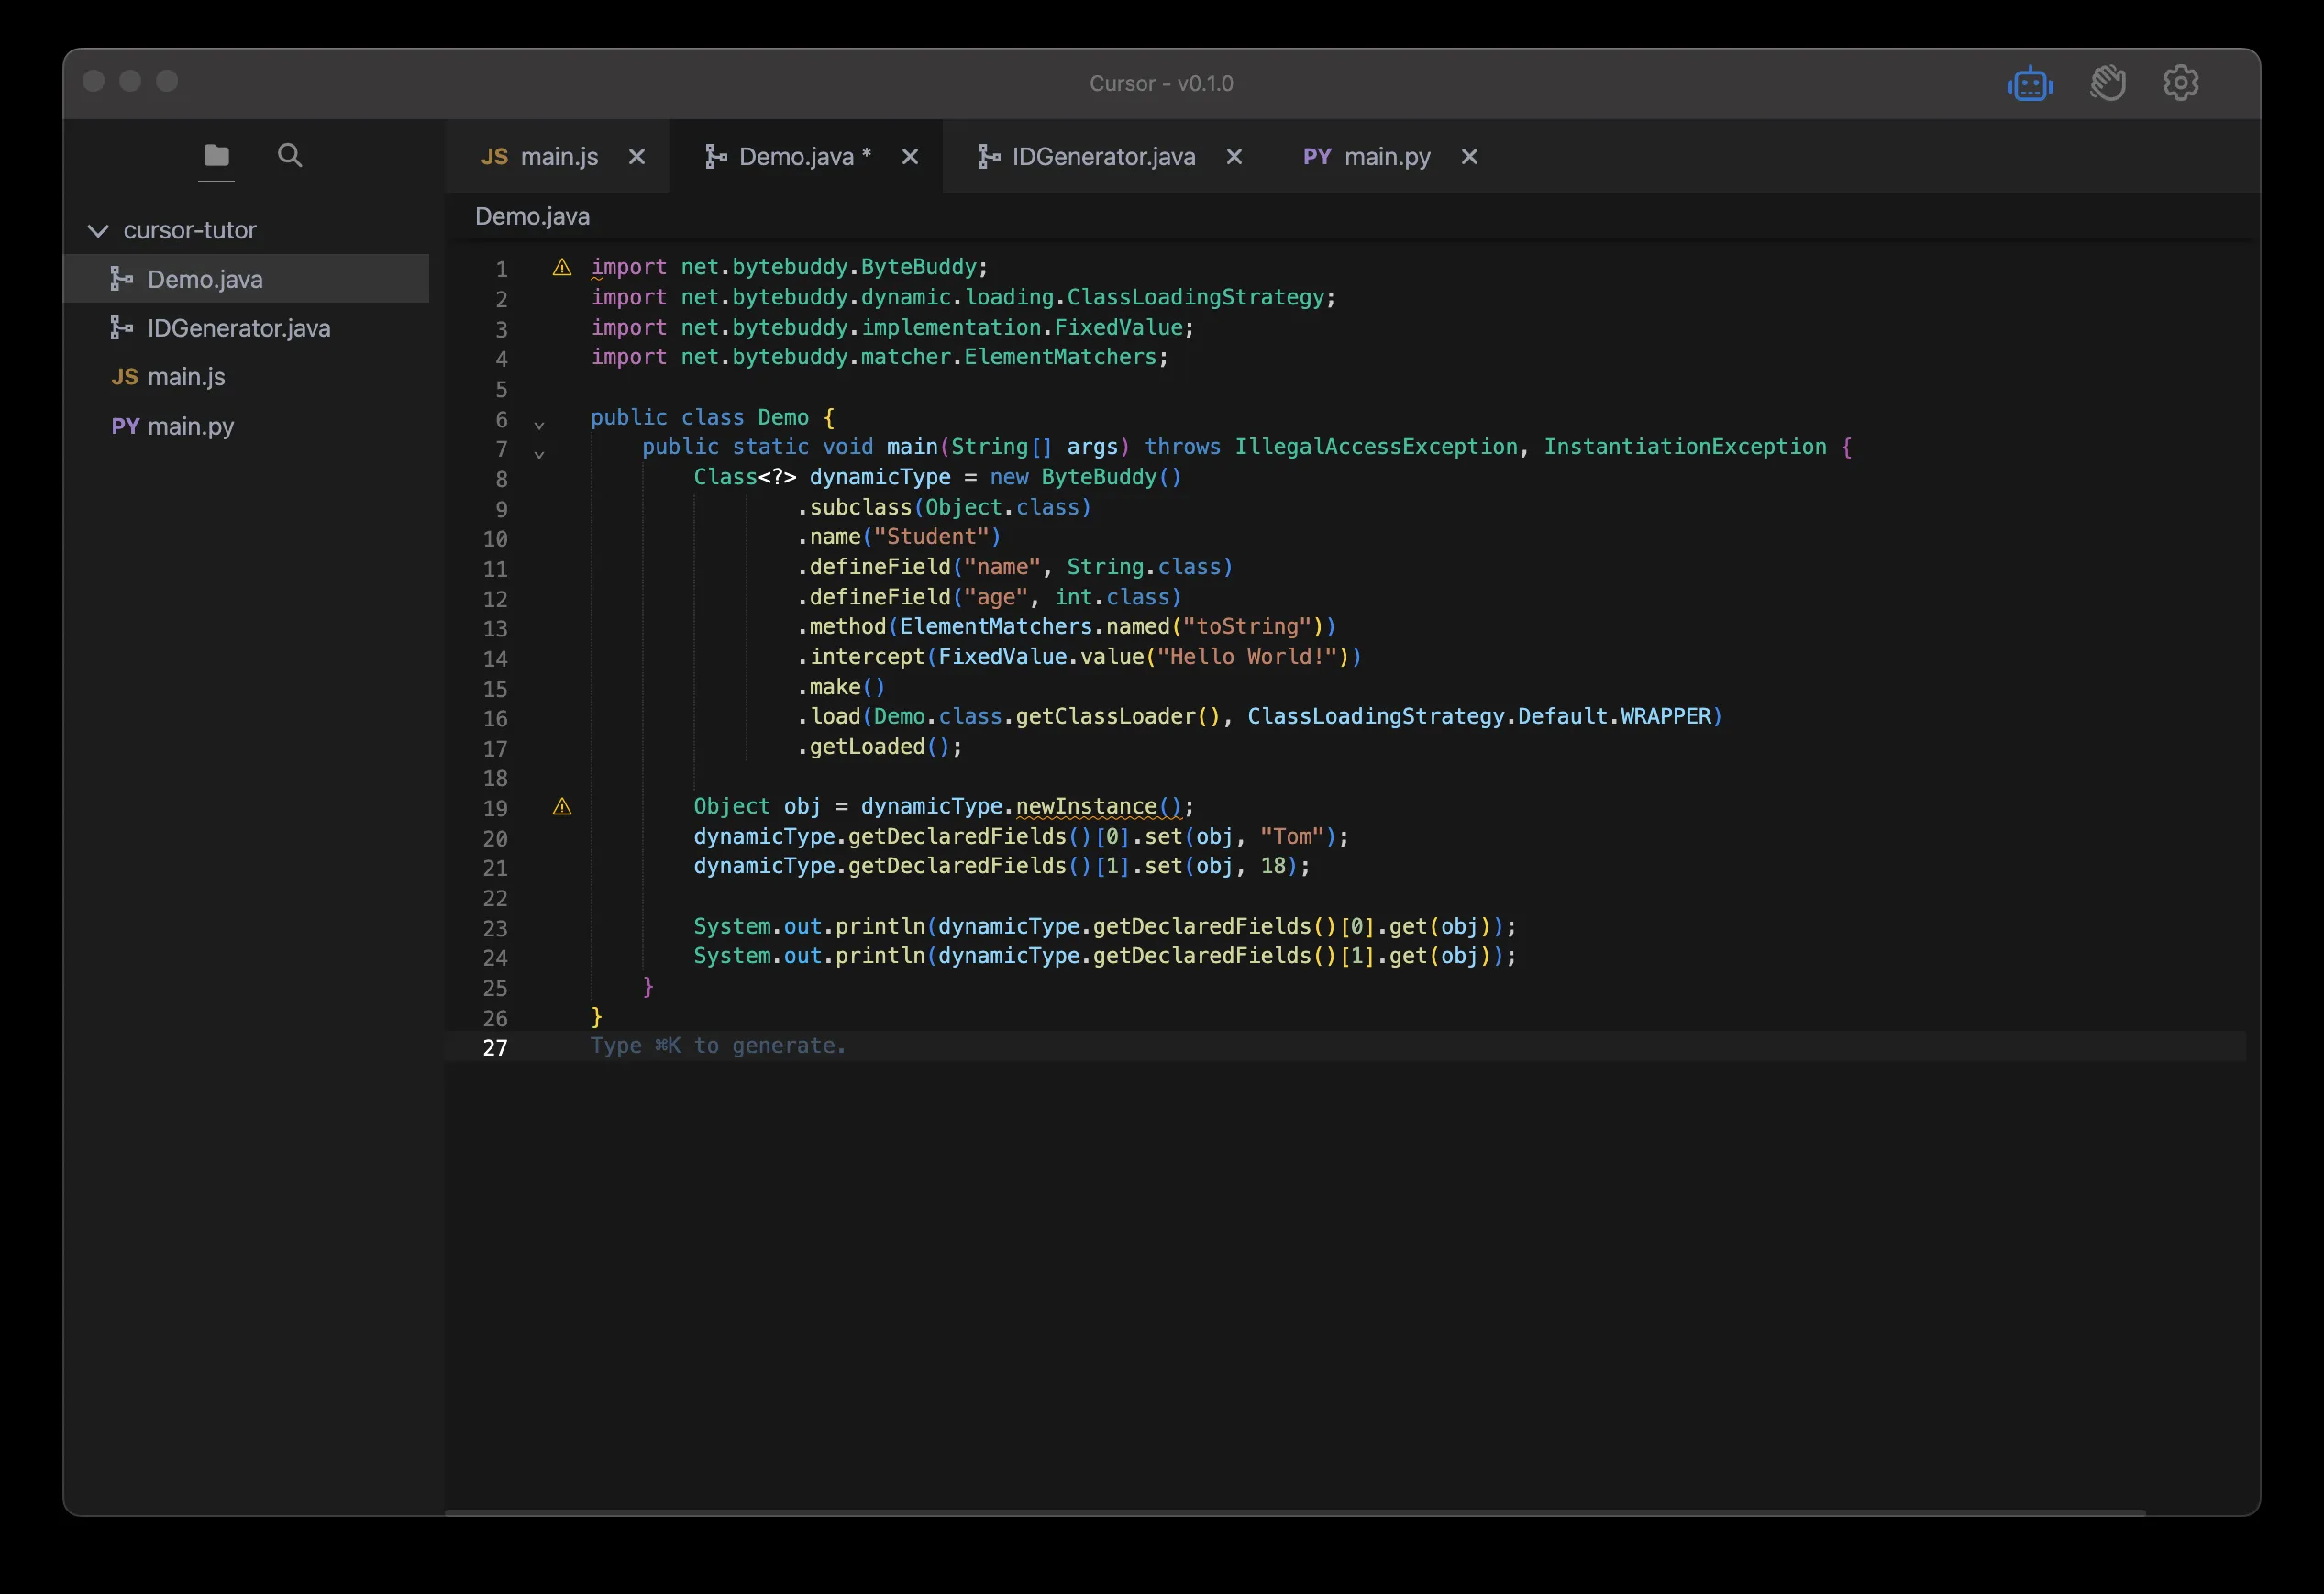Open main.js in the file tree
Image resolution: width=2324 pixels, height=1594 pixels.
pos(186,377)
